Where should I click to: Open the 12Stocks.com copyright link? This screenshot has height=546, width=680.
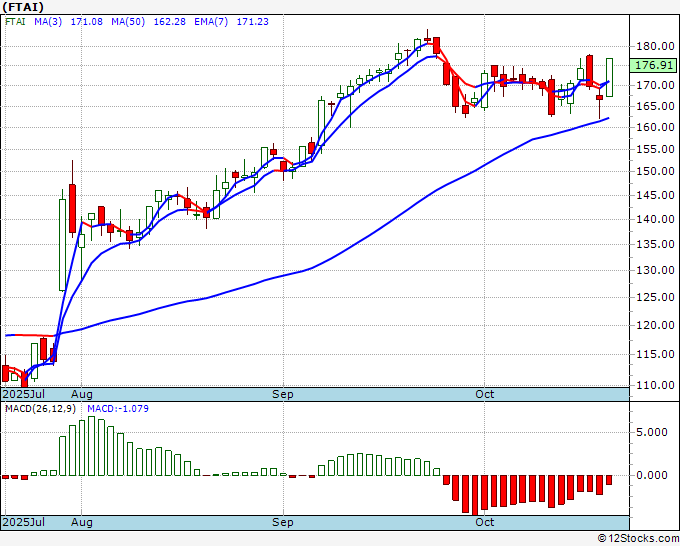click(638, 539)
